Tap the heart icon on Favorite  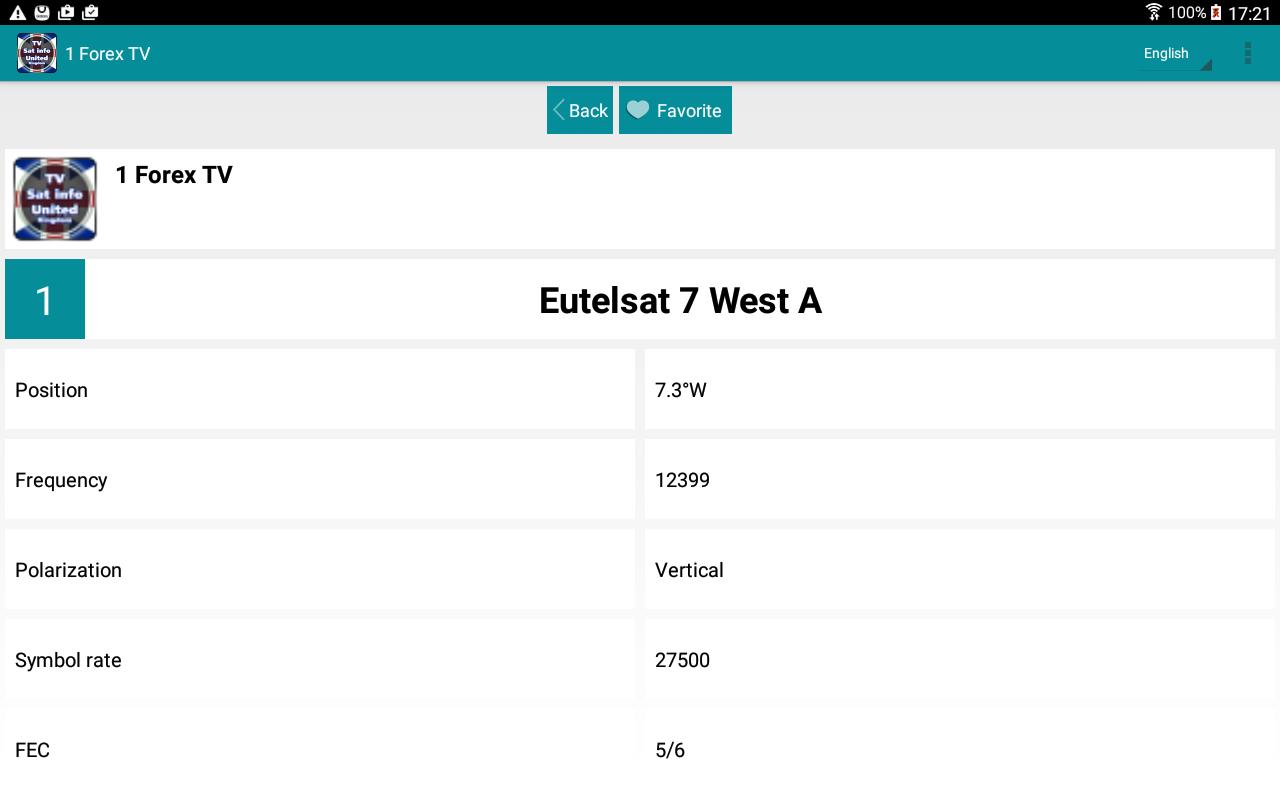[638, 110]
